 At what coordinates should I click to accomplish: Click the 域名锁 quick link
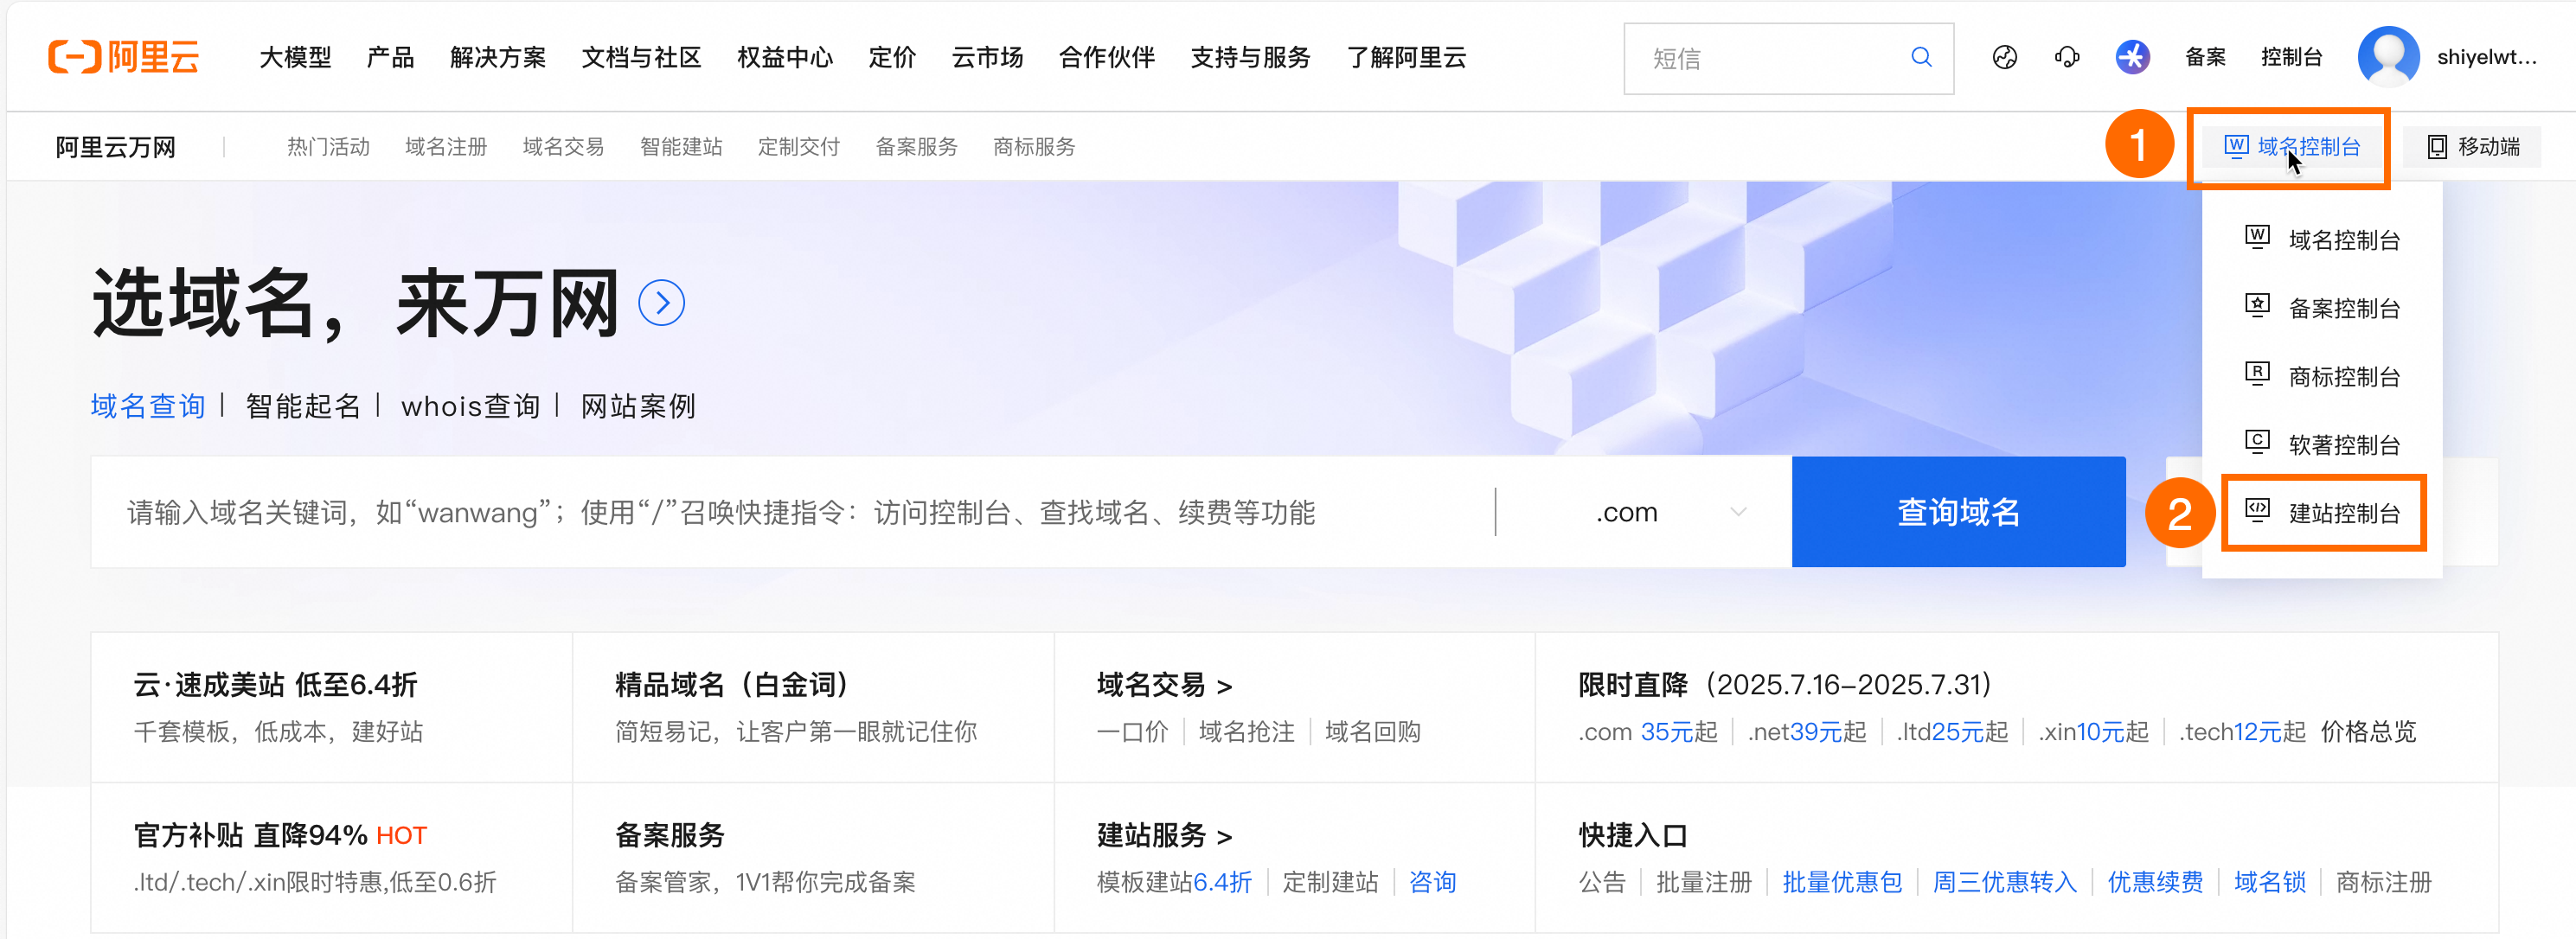[2270, 882]
